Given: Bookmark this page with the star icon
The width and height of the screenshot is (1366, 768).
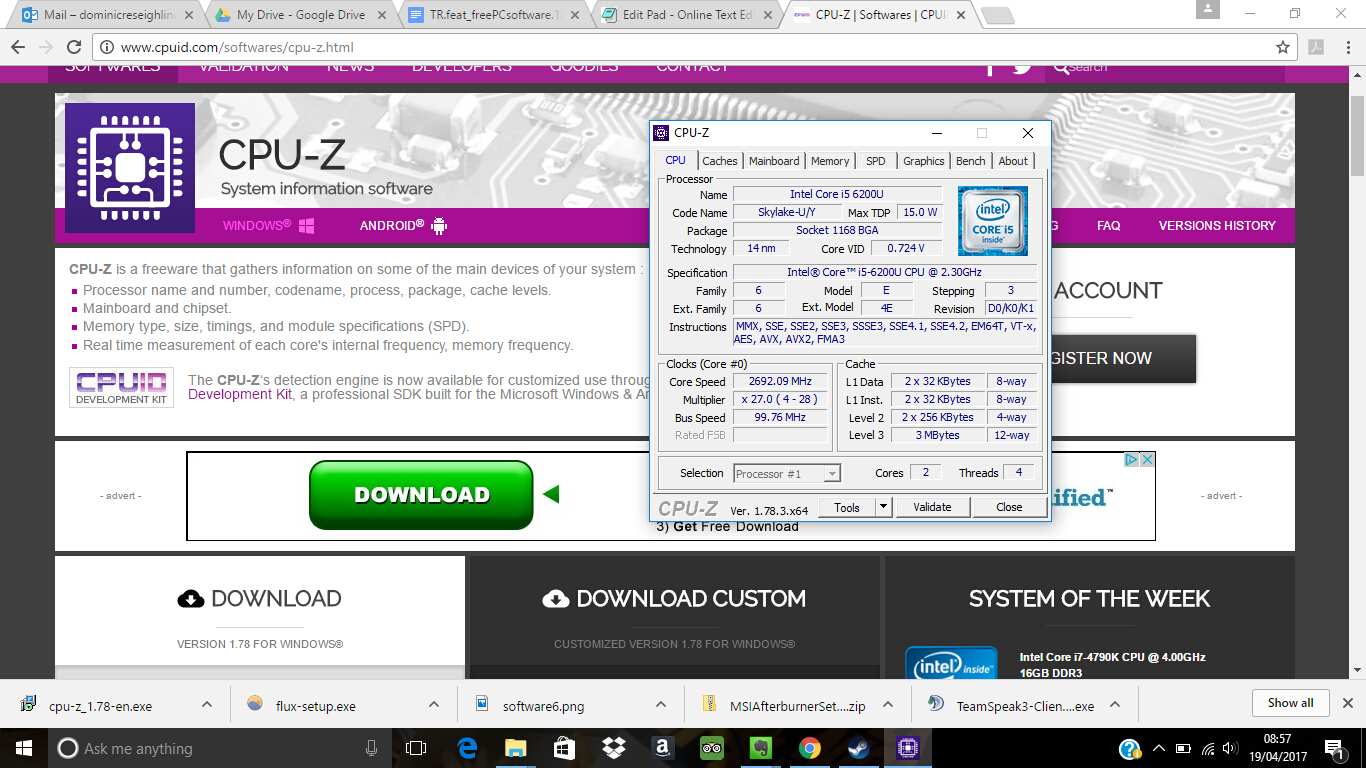Looking at the screenshot, I should pyautogui.click(x=1283, y=47).
